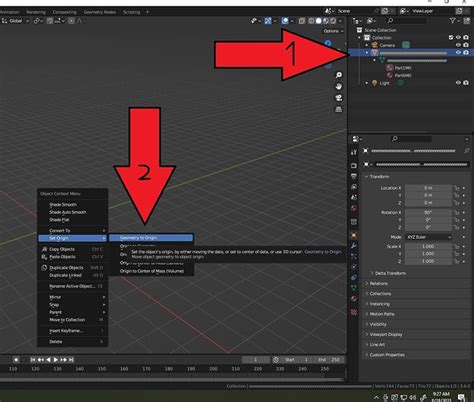This screenshot has width=474, height=402.
Task: Open the Texture properties checker tab
Action: [354, 312]
